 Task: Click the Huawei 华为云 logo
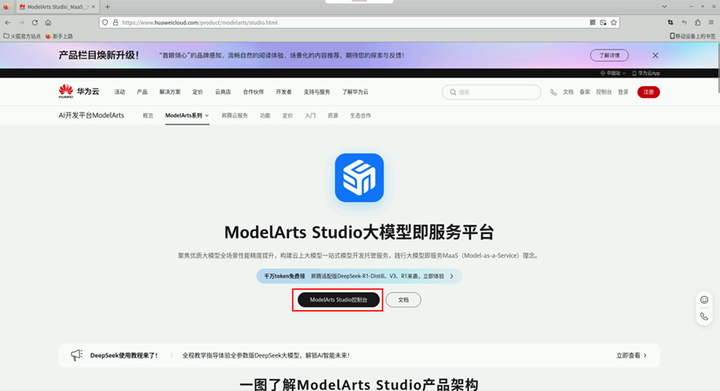tap(79, 91)
